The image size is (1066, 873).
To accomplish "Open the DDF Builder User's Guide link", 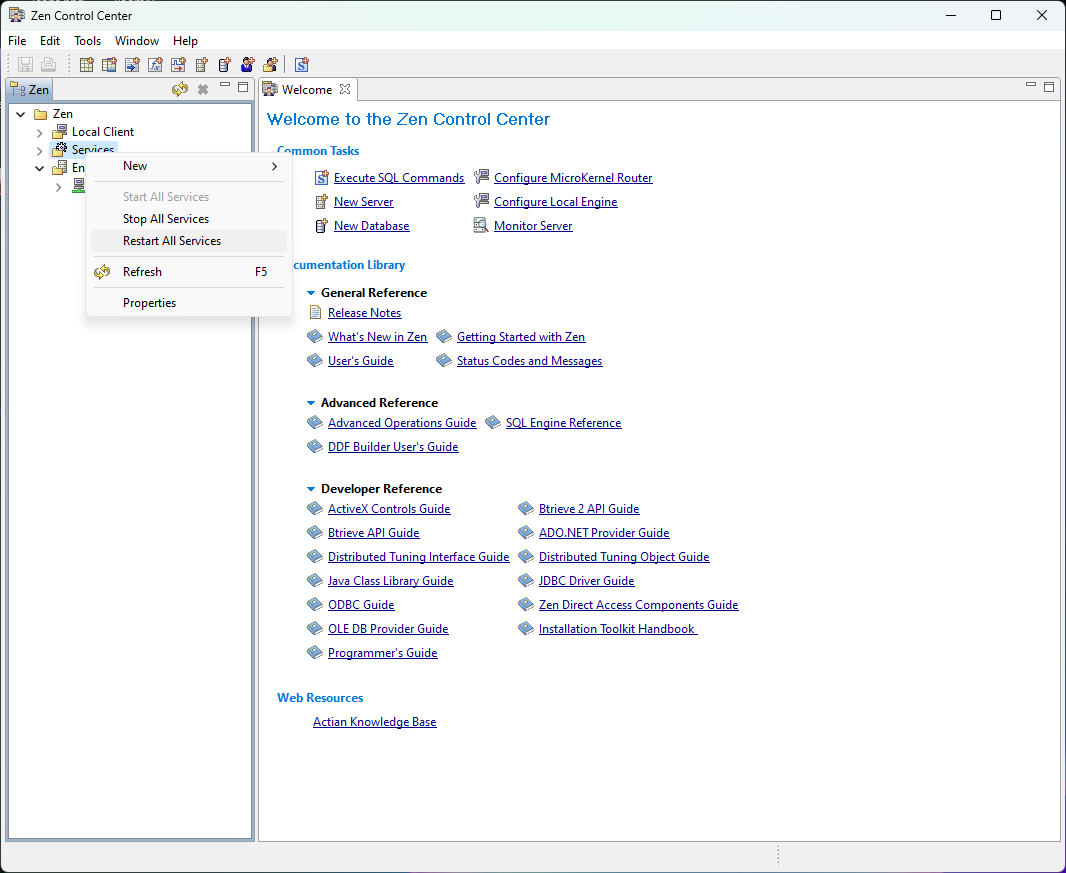I will coord(393,447).
